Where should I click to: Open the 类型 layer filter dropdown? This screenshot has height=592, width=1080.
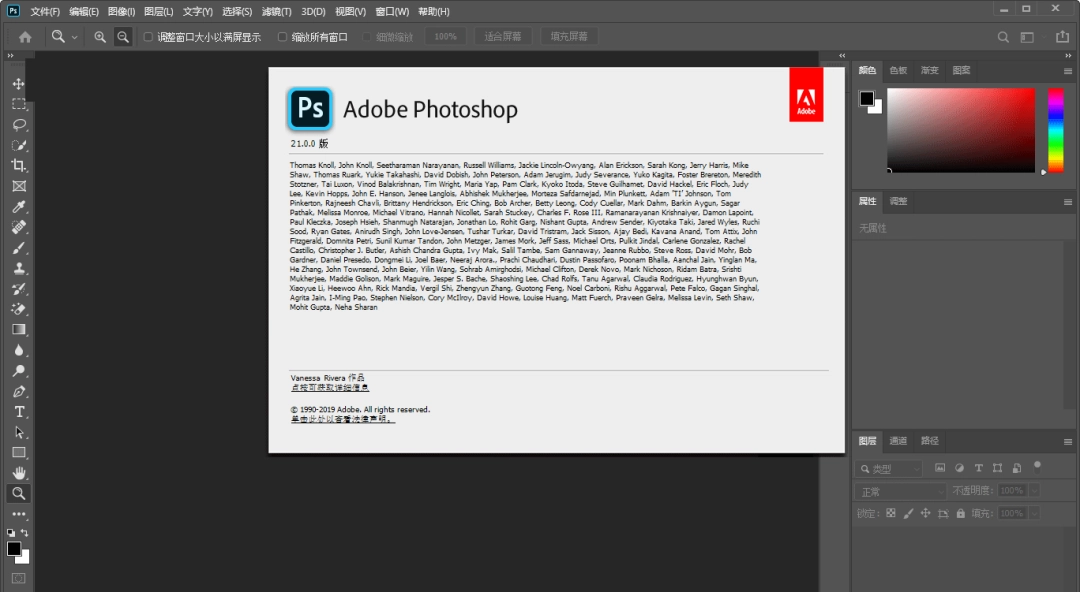click(x=888, y=469)
